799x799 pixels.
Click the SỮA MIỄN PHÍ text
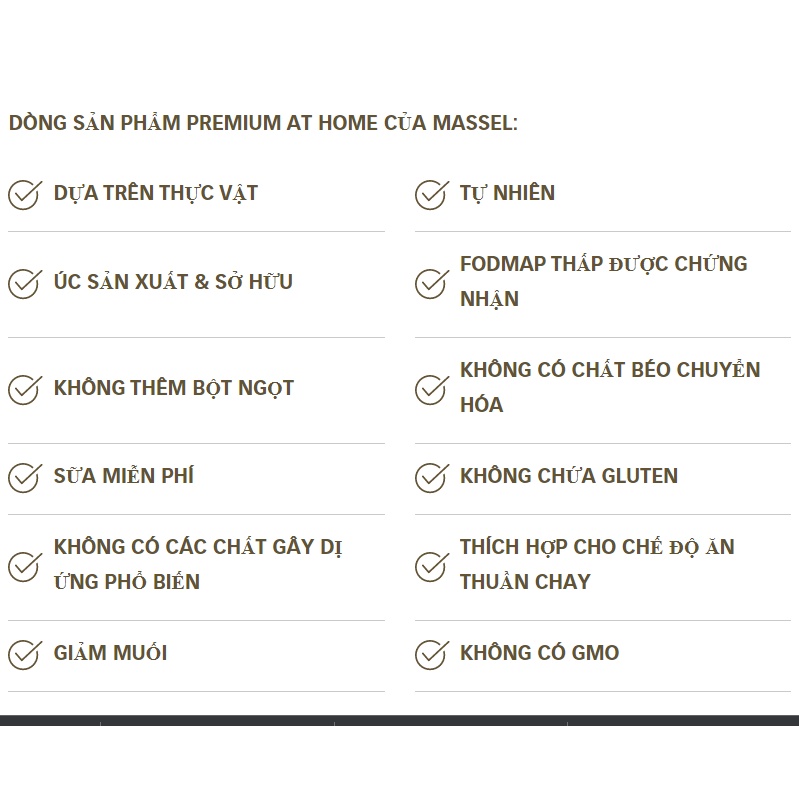tap(124, 476)
